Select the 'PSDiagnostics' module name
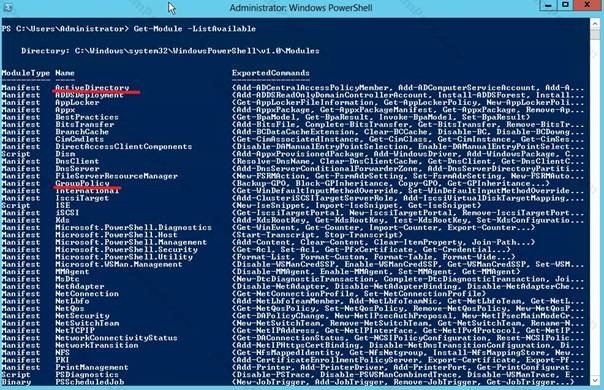Viewport: 604px width, 390px height. [87, 374]
